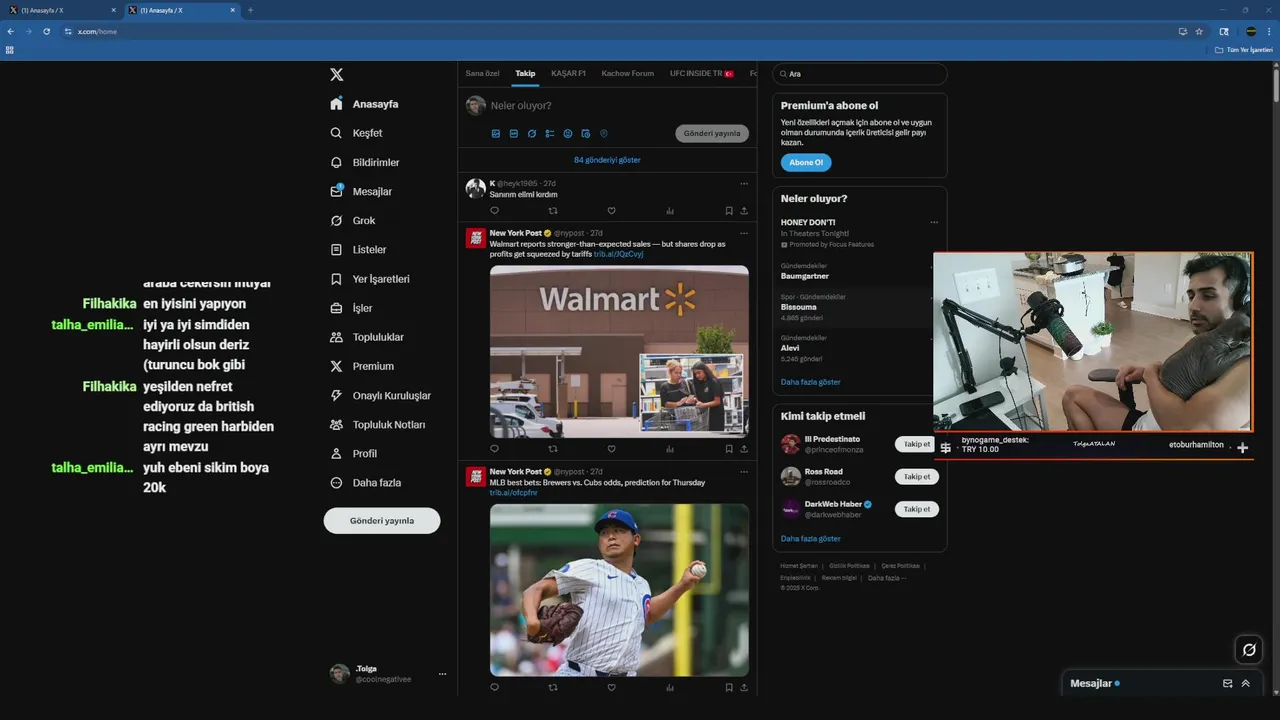Add a poll to the post
1280x720 pixels.
[550, 133]
